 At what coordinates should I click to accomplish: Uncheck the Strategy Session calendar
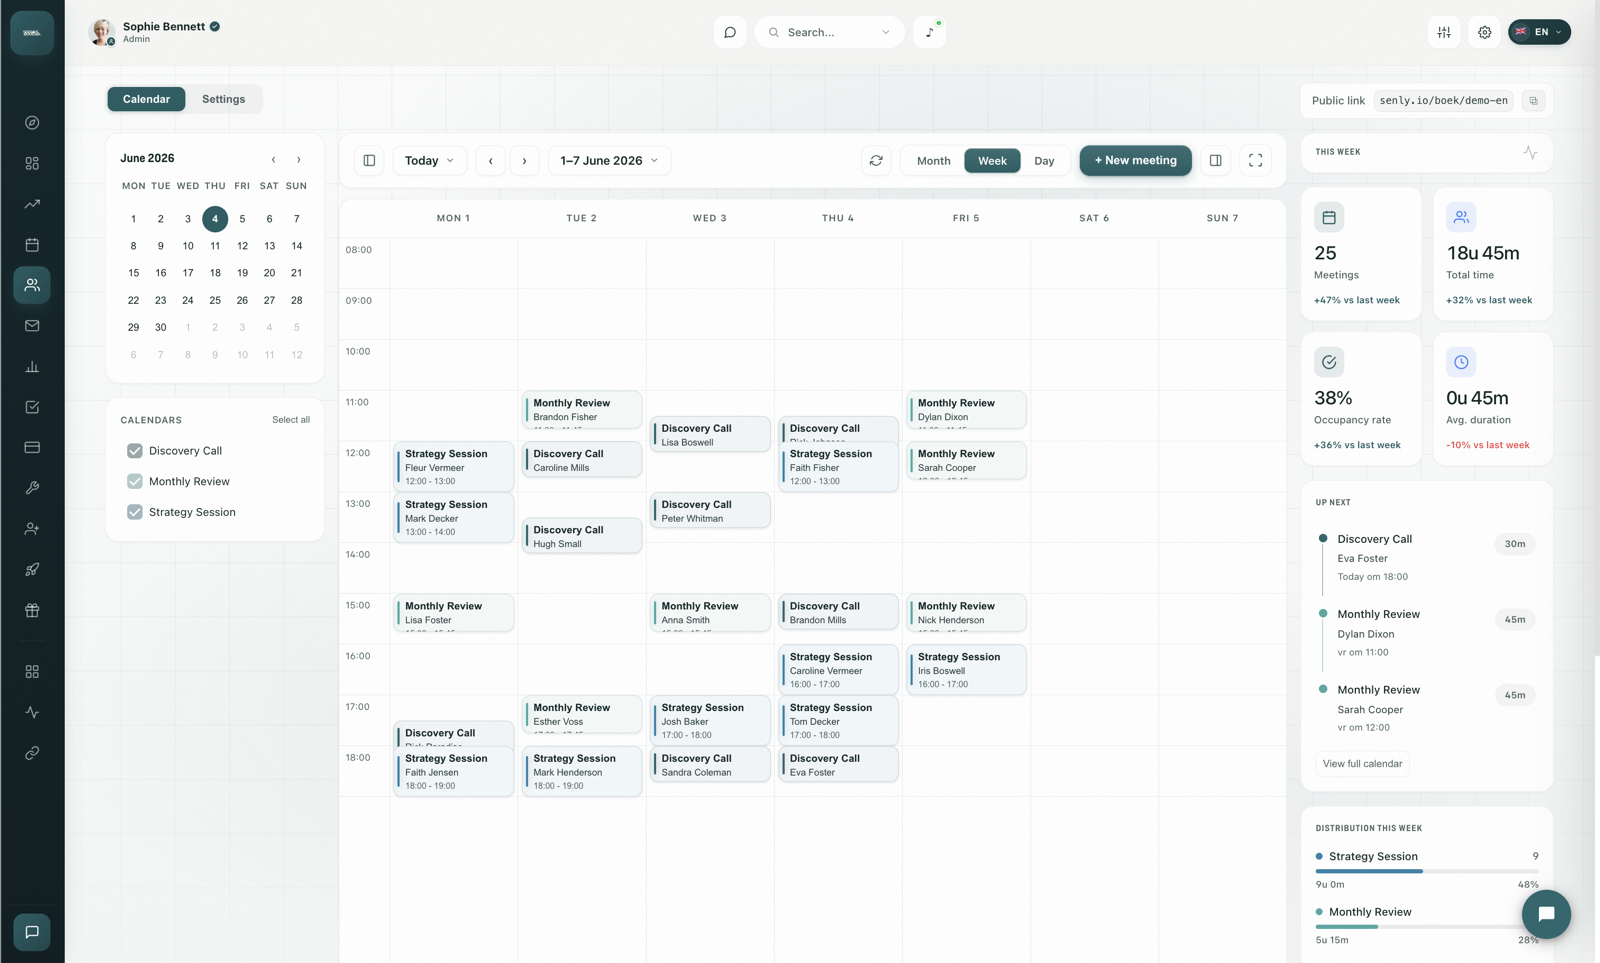coord(135,512)
